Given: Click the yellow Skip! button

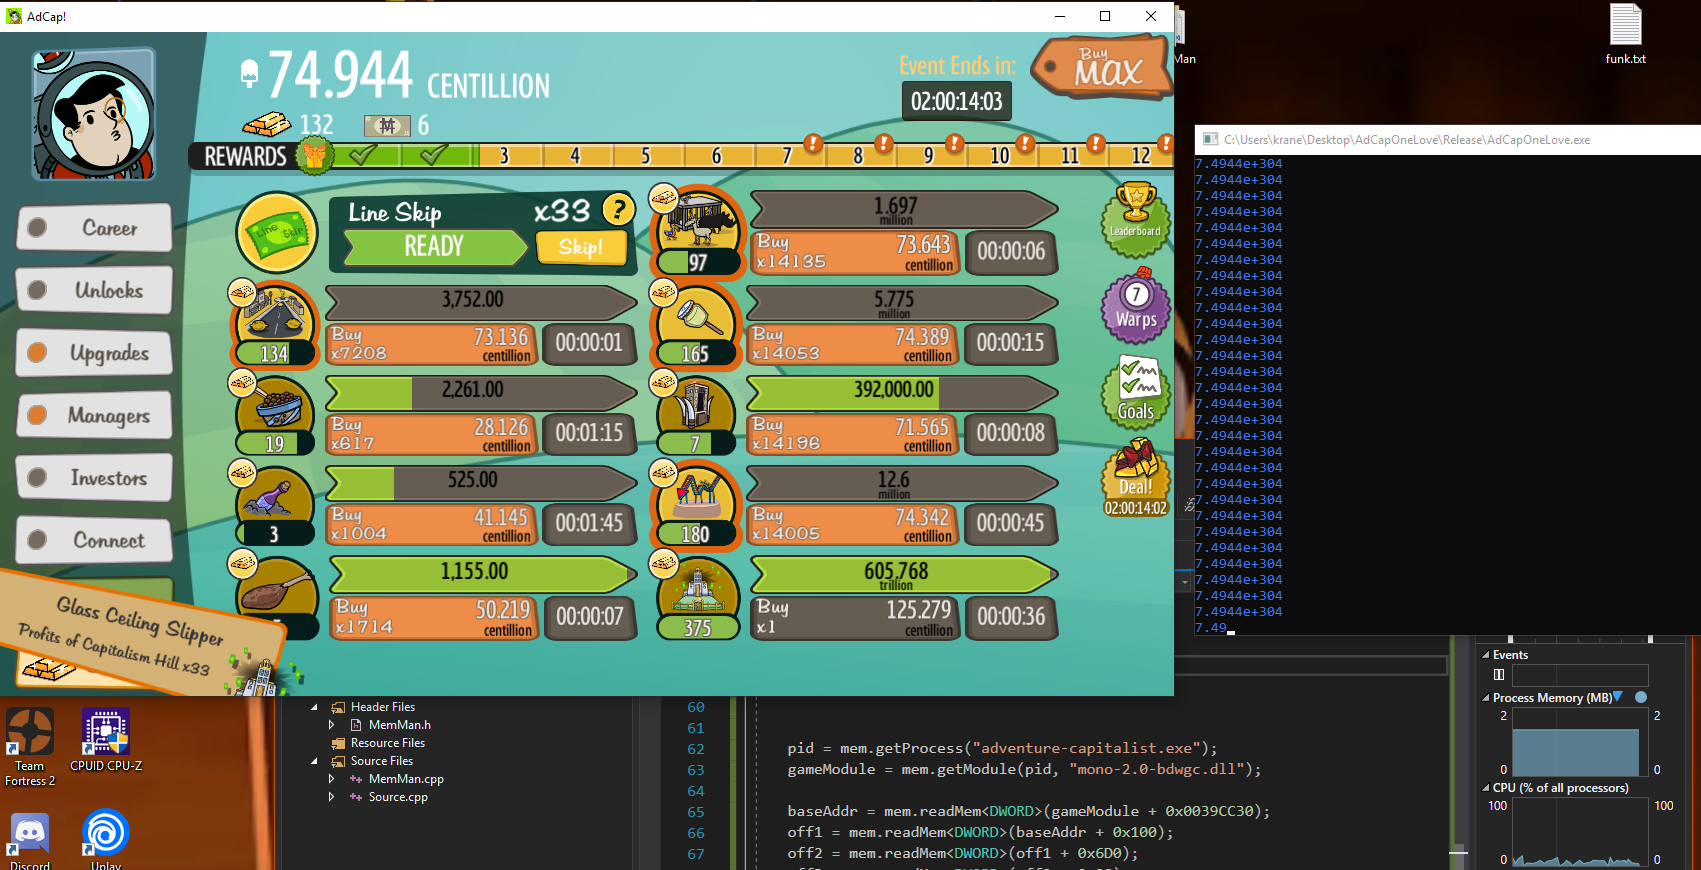Looking at the screenshot, I should pos(581,247).
